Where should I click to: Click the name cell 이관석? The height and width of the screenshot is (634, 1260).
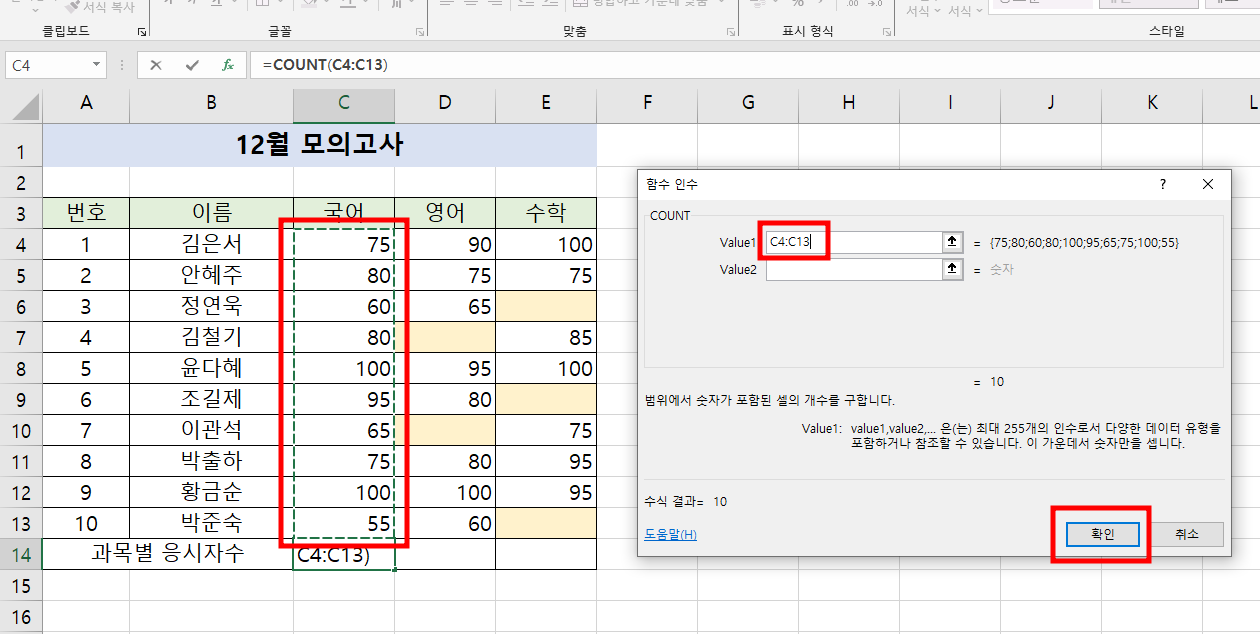tap(211, 430)
